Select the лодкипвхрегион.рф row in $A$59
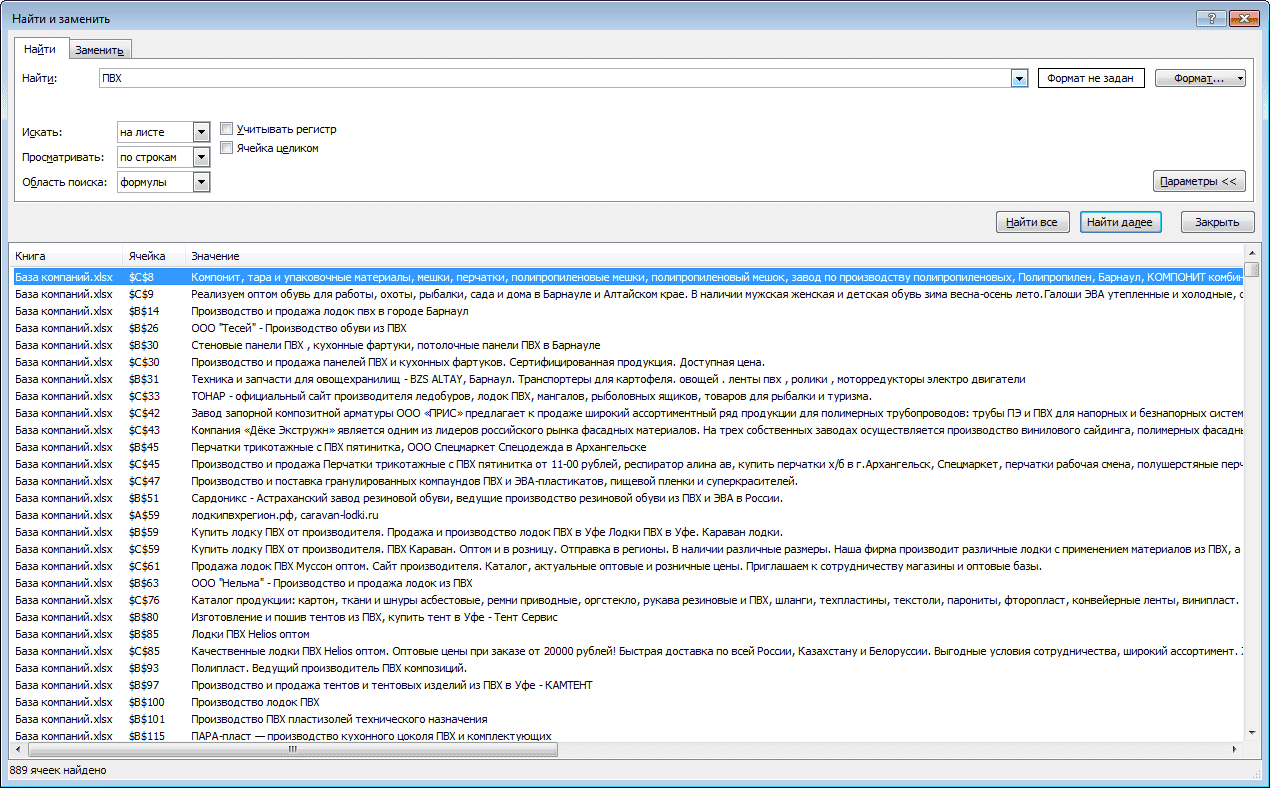Screen dimensions: 1270x788 (628, 515)
